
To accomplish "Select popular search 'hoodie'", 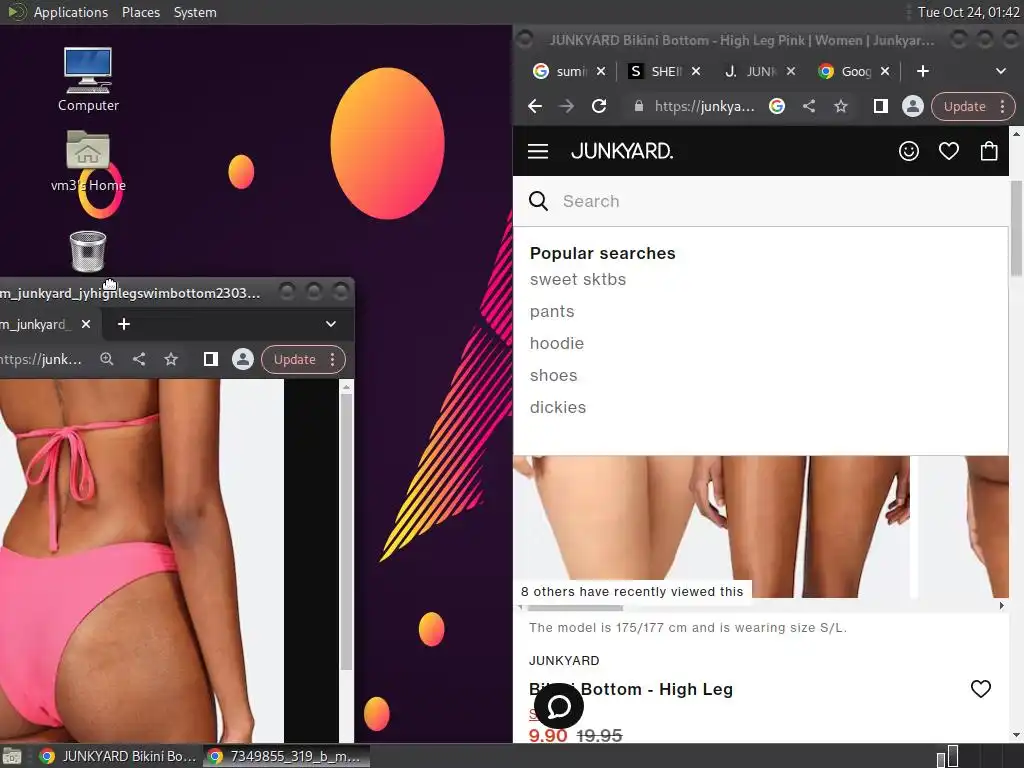I will click(556, 344).
